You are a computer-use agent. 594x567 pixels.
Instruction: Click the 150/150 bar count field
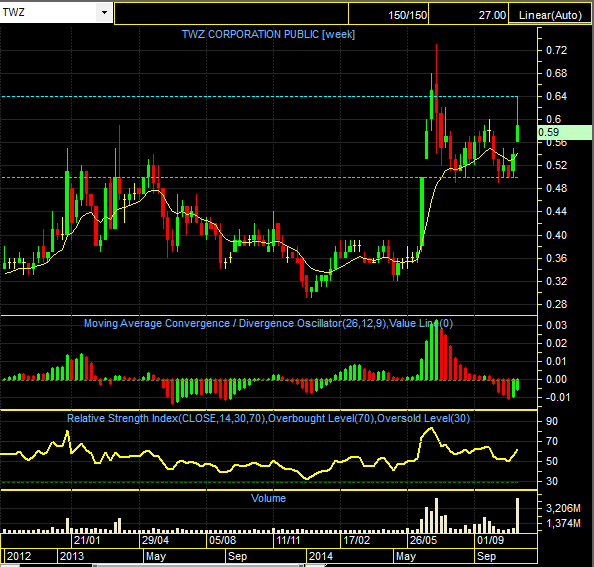point(388,14)
